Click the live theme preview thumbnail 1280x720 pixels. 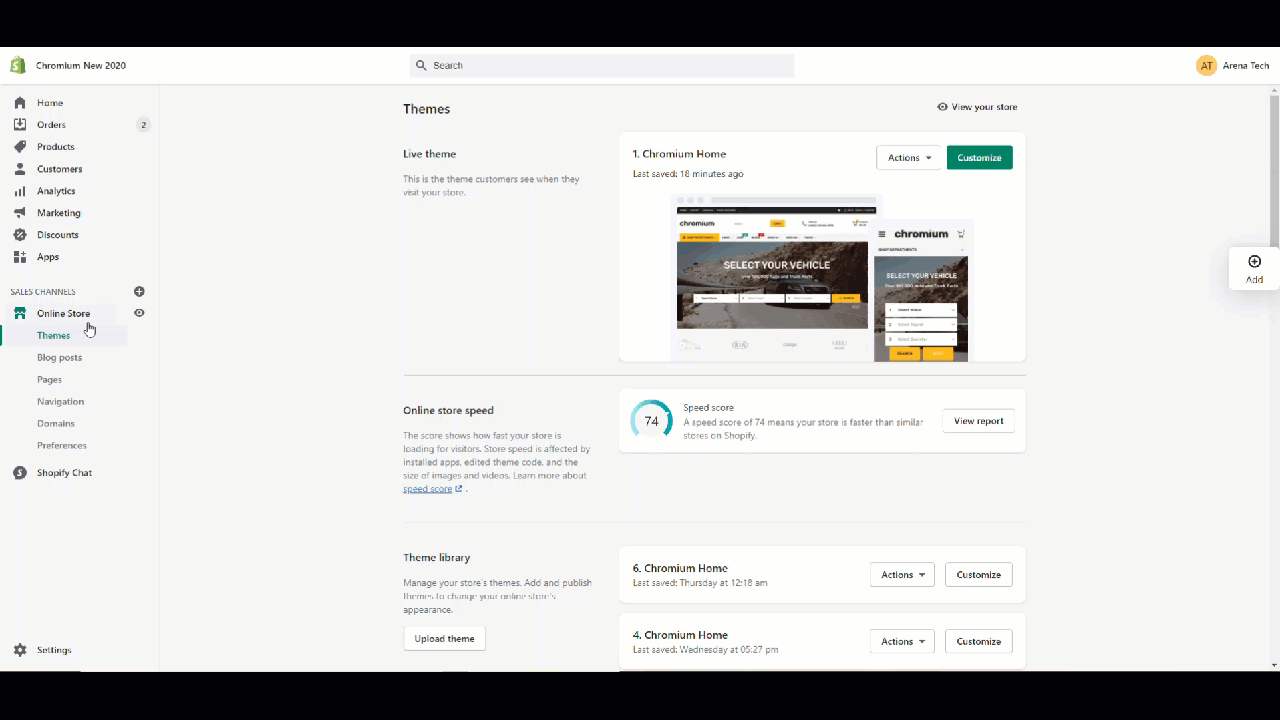click(822, 278)
